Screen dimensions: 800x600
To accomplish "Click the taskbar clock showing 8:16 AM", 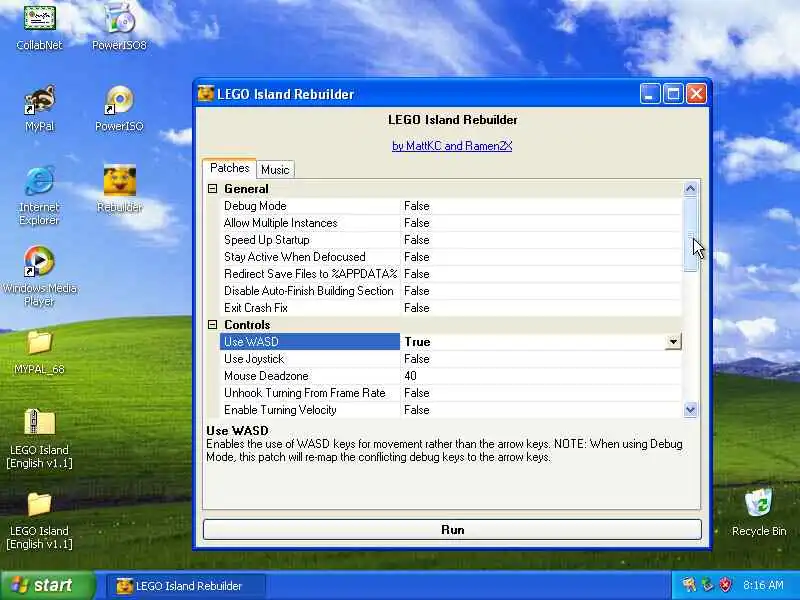I will tap(763, 585).
